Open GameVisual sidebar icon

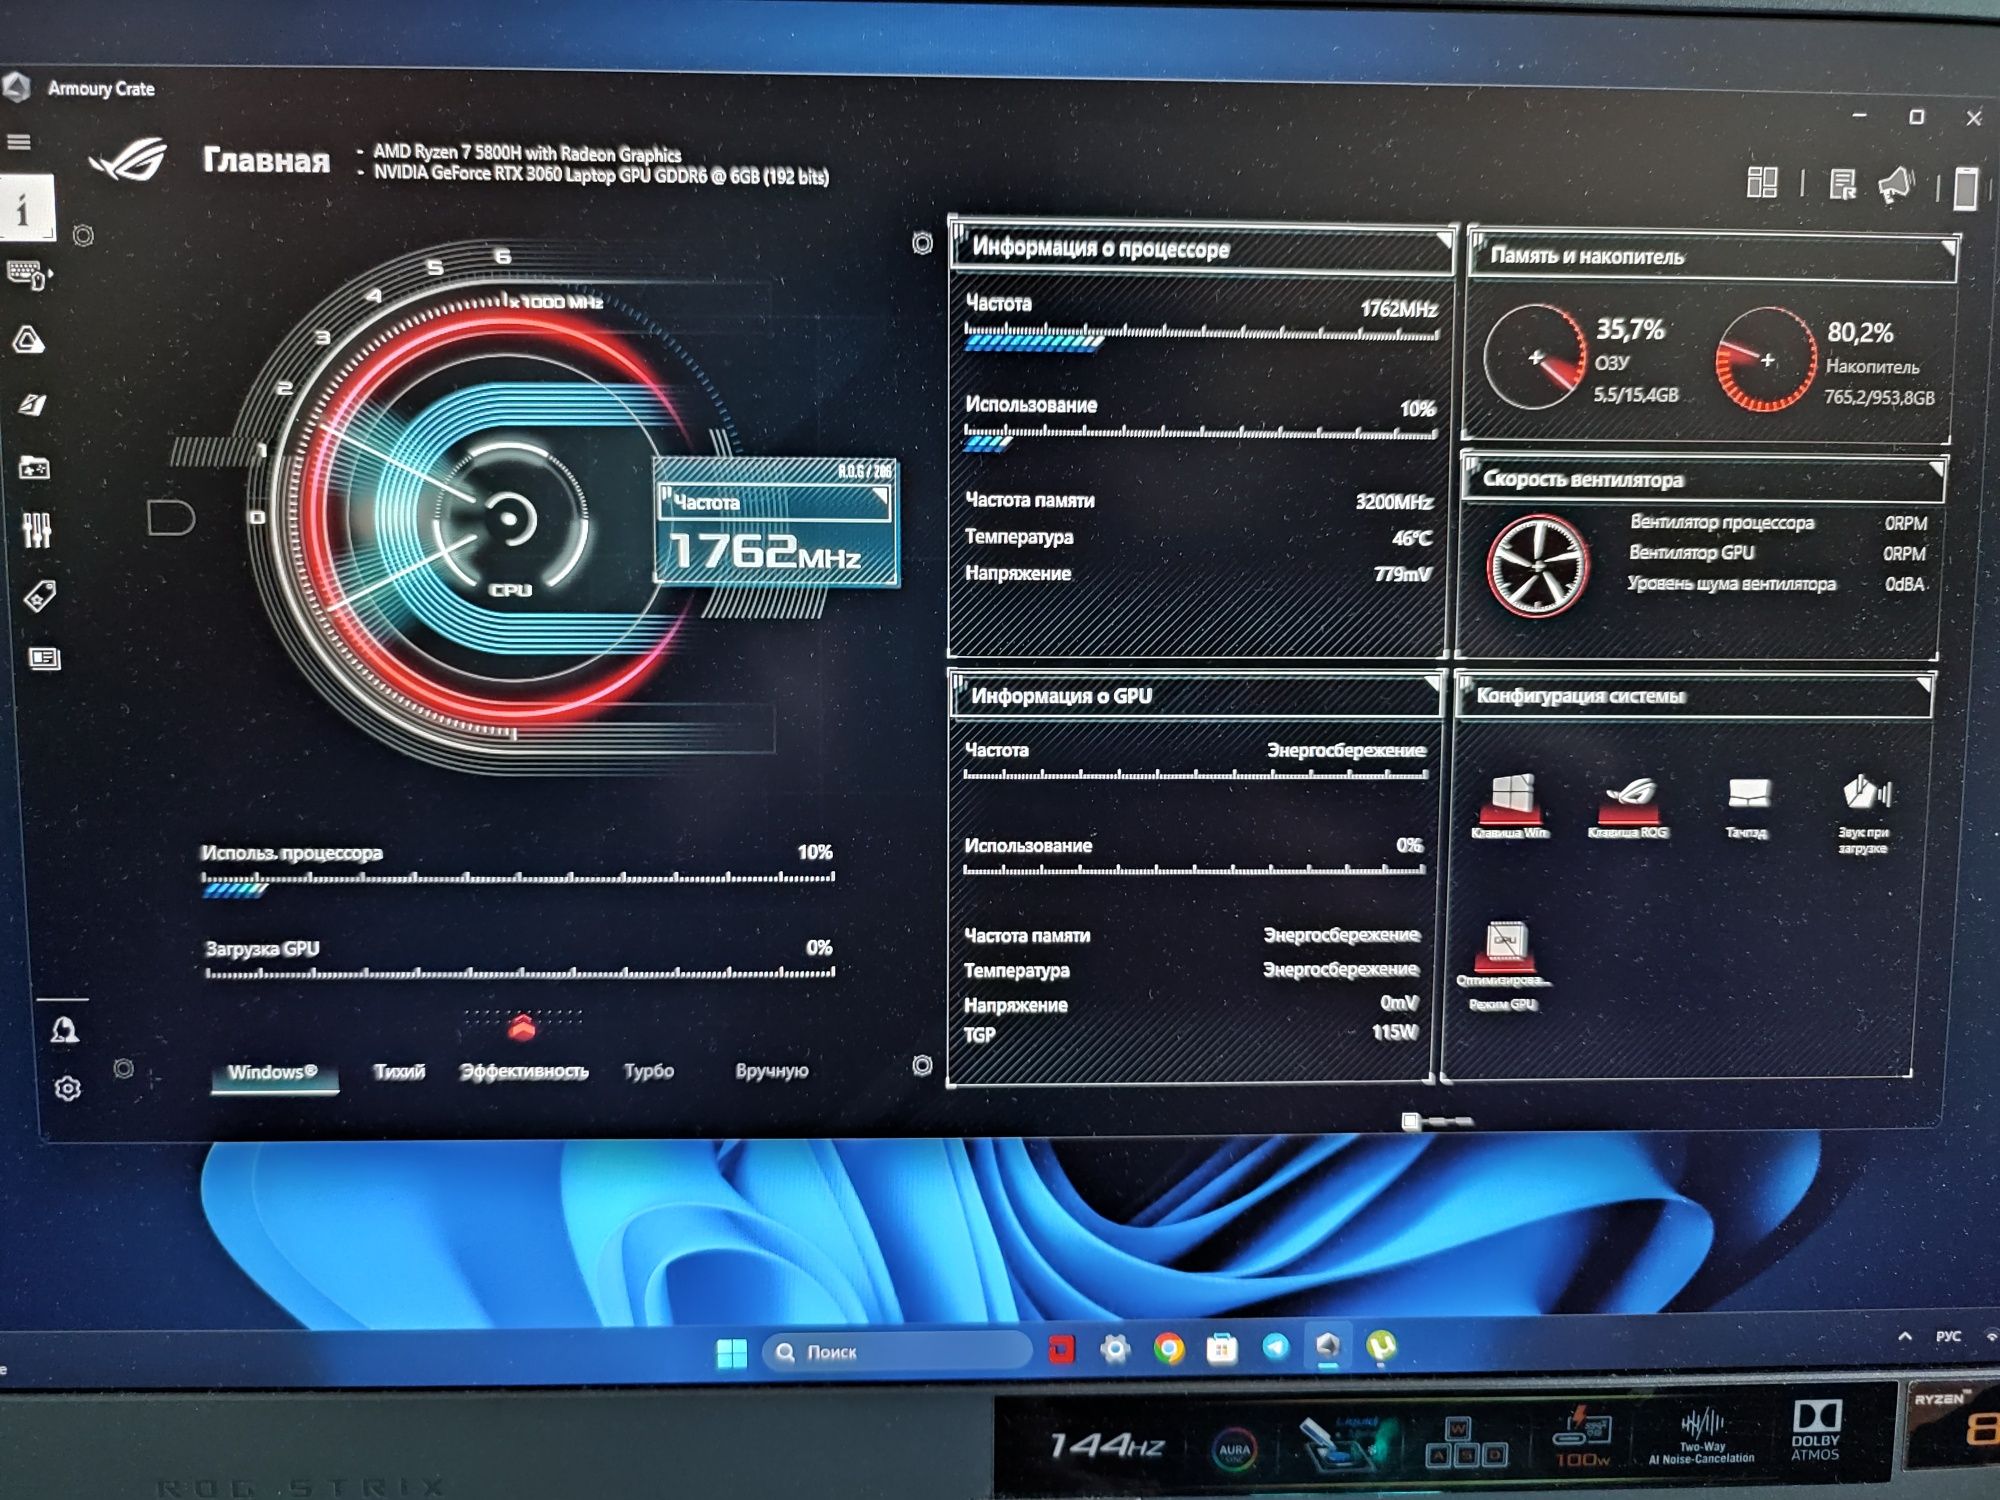point(32,404)
